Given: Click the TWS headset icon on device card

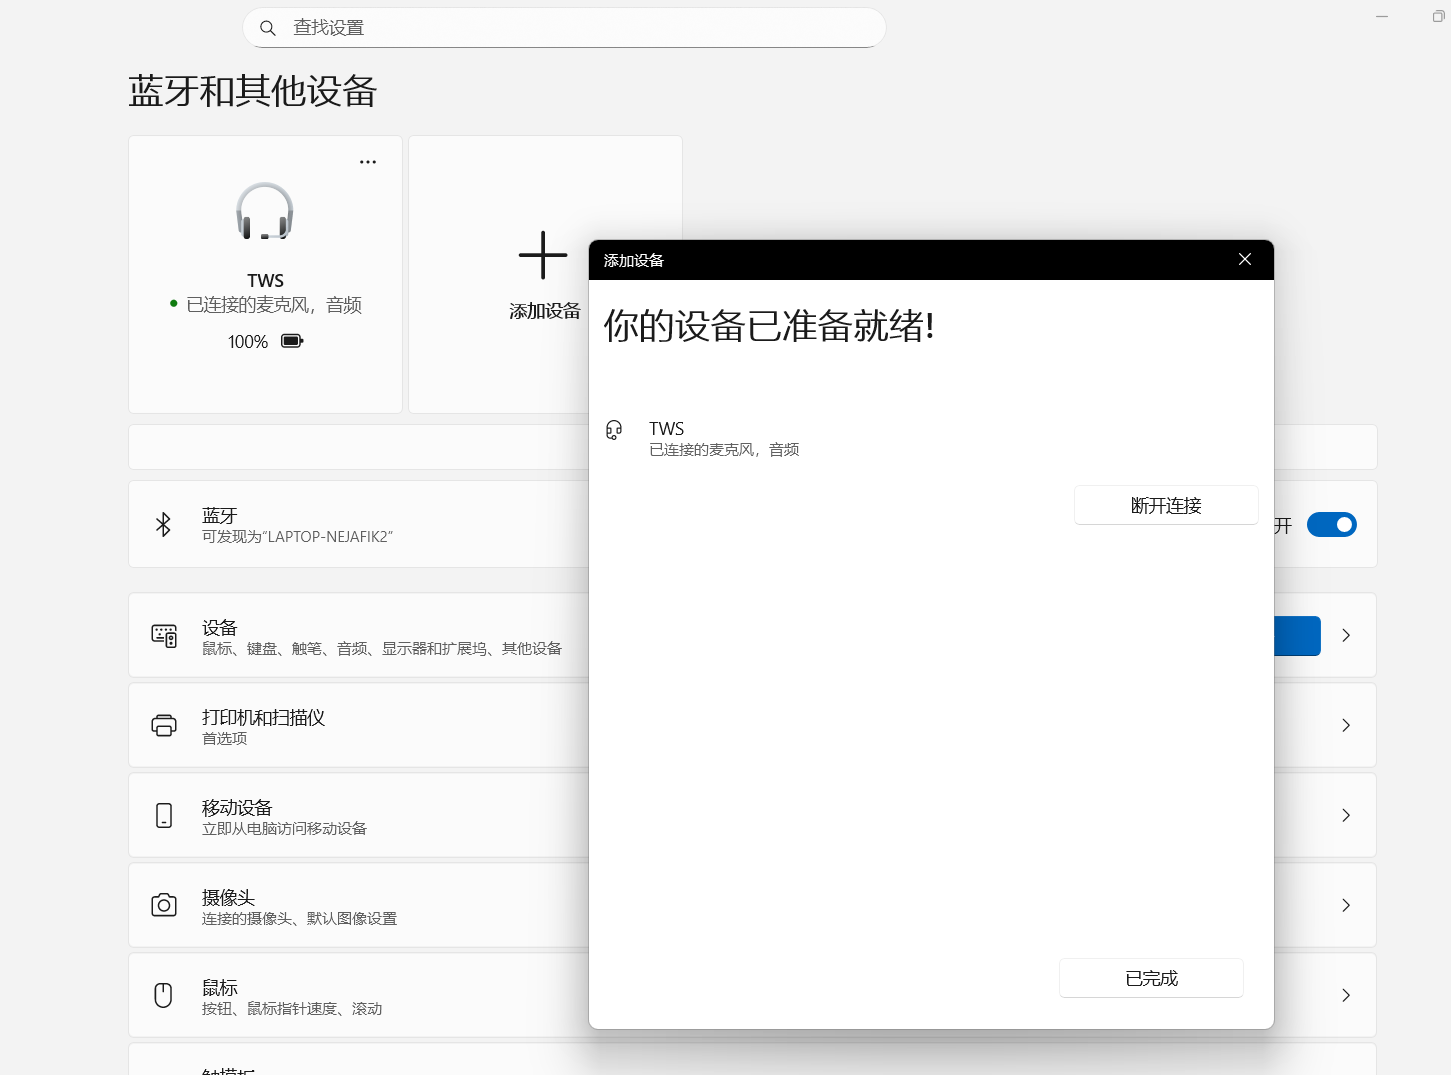Looking at the screenshot, I should (265, 212).
